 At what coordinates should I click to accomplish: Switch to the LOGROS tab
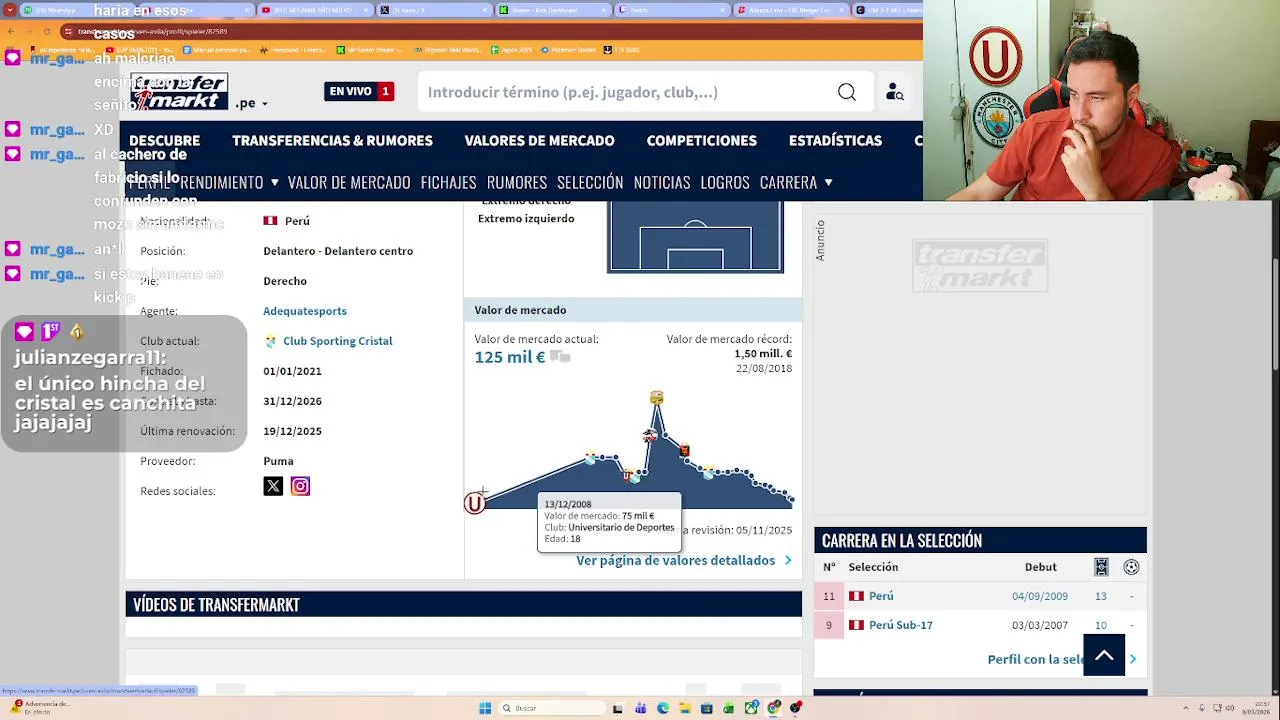(725, 182)
